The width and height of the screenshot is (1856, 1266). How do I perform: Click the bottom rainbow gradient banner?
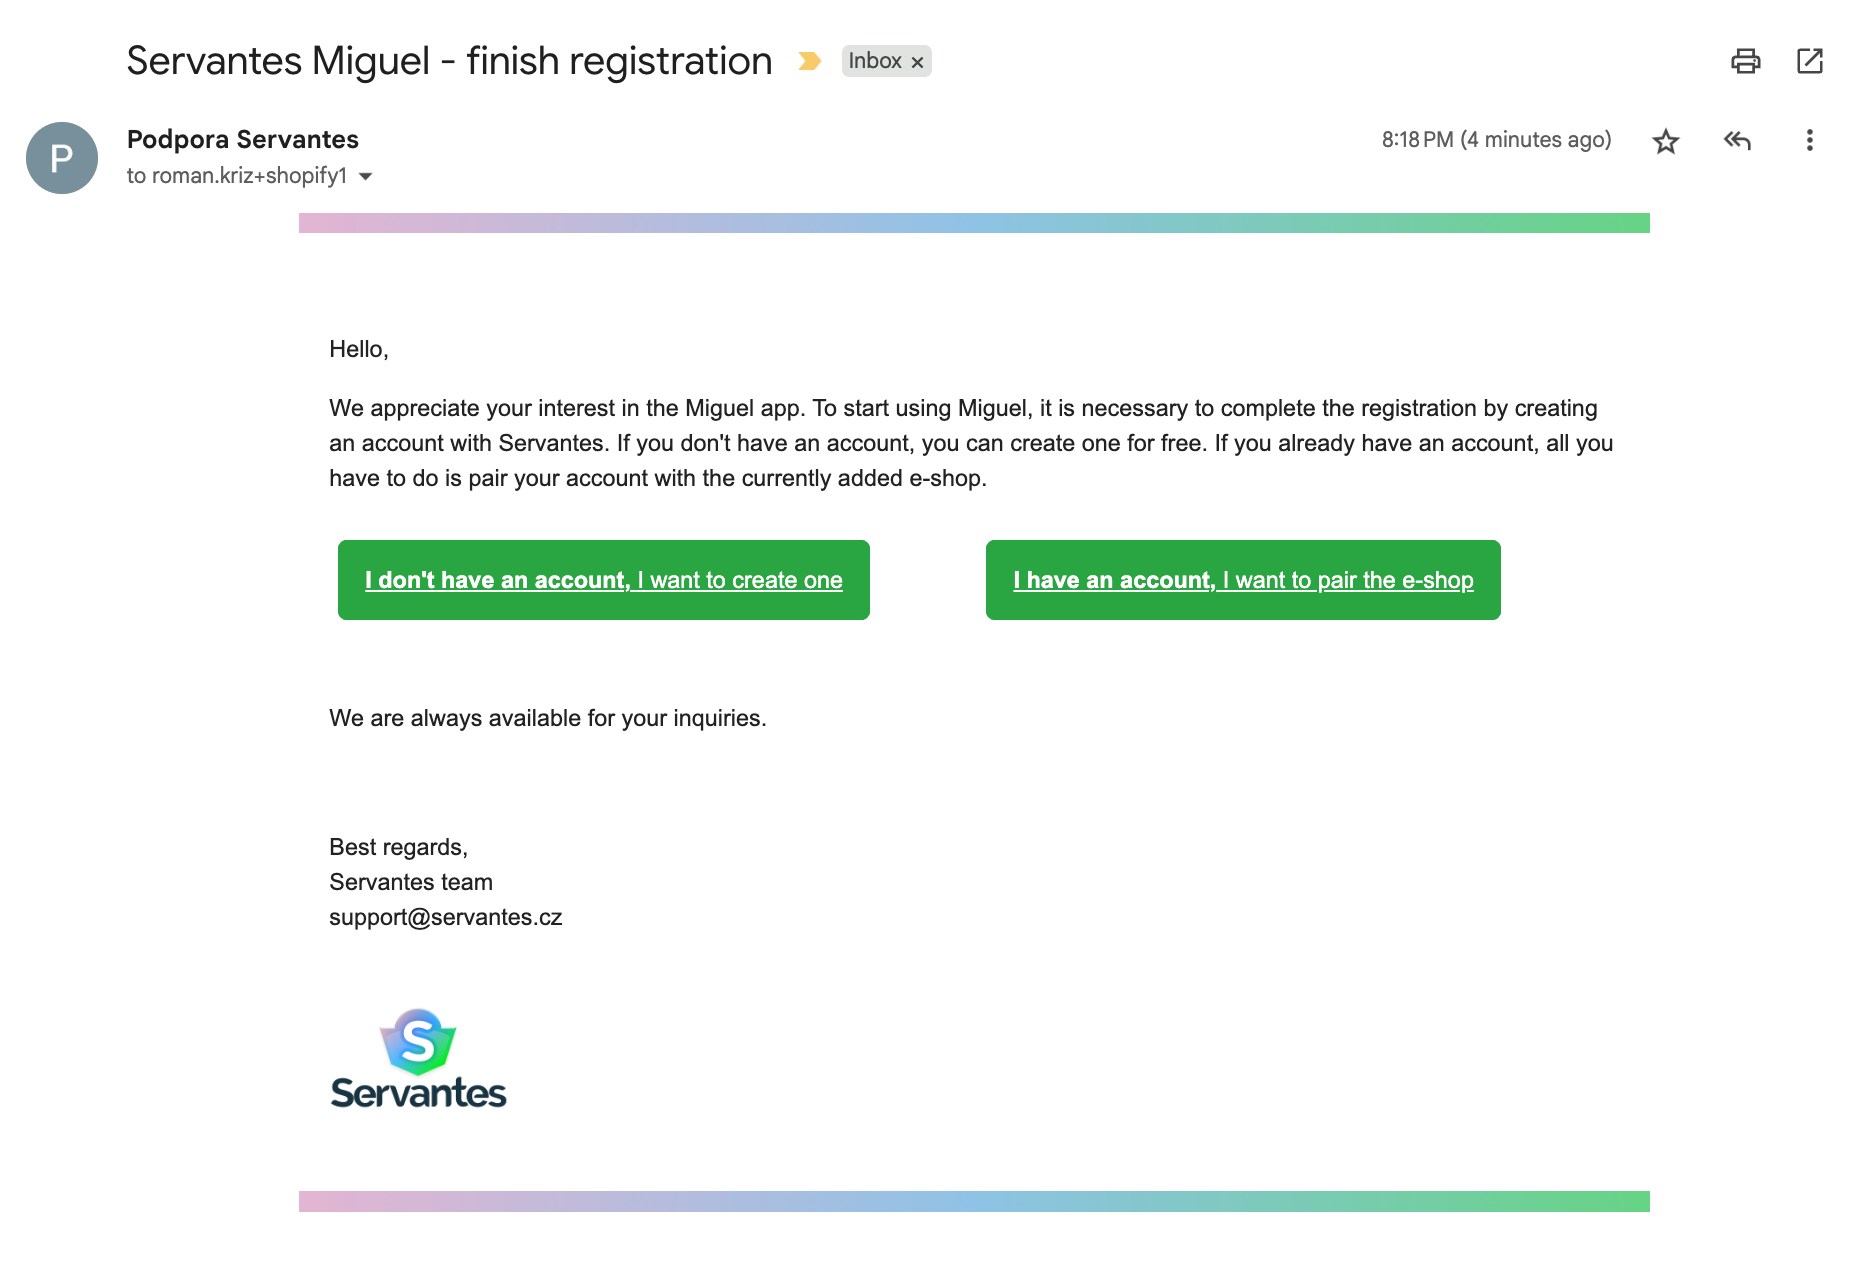[x=974, y=1201]
